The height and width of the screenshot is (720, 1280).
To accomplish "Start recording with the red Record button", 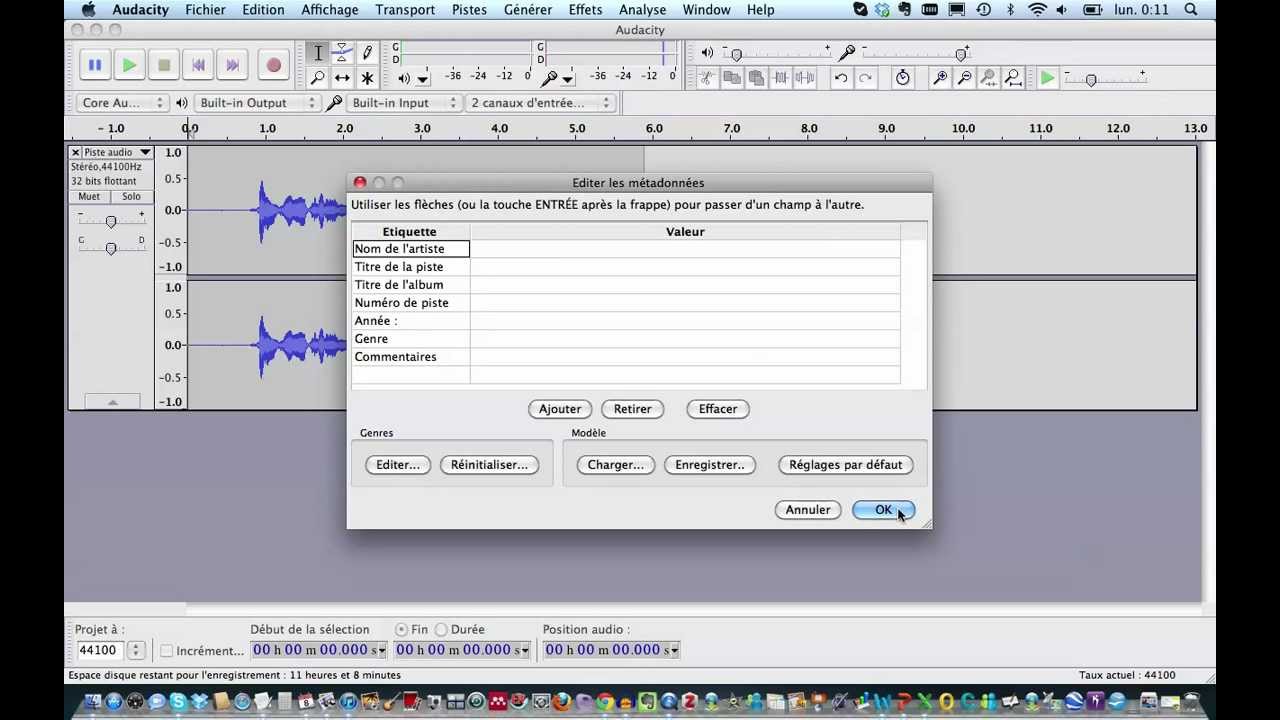I will coord(273,65).
